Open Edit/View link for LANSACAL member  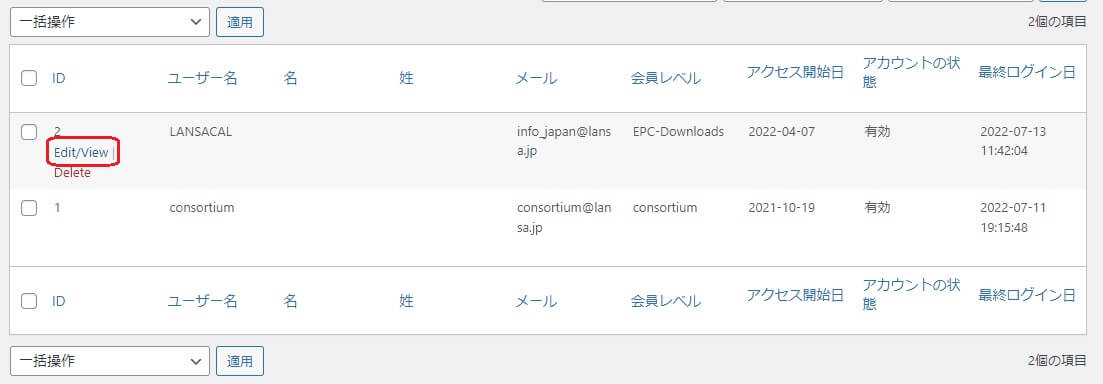pos(81,153)
